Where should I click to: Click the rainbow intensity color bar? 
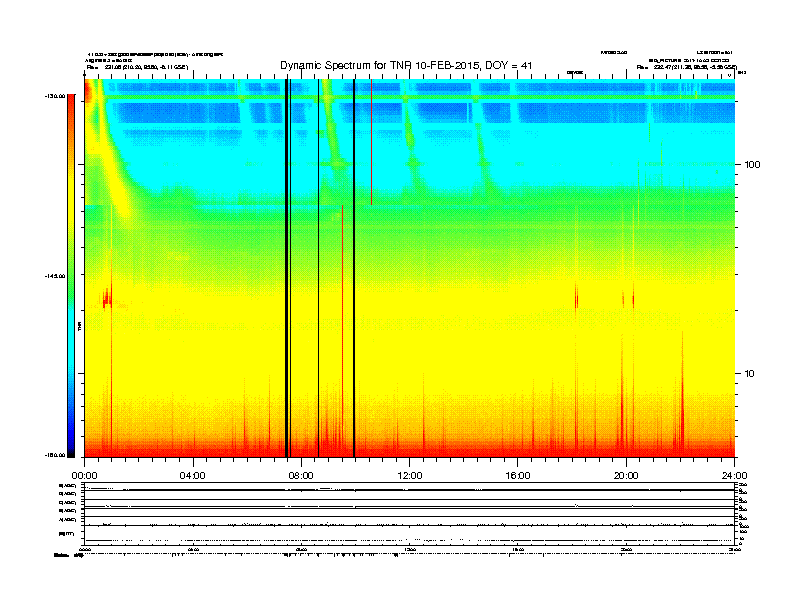pyautogui.click(x=71, y=276)
